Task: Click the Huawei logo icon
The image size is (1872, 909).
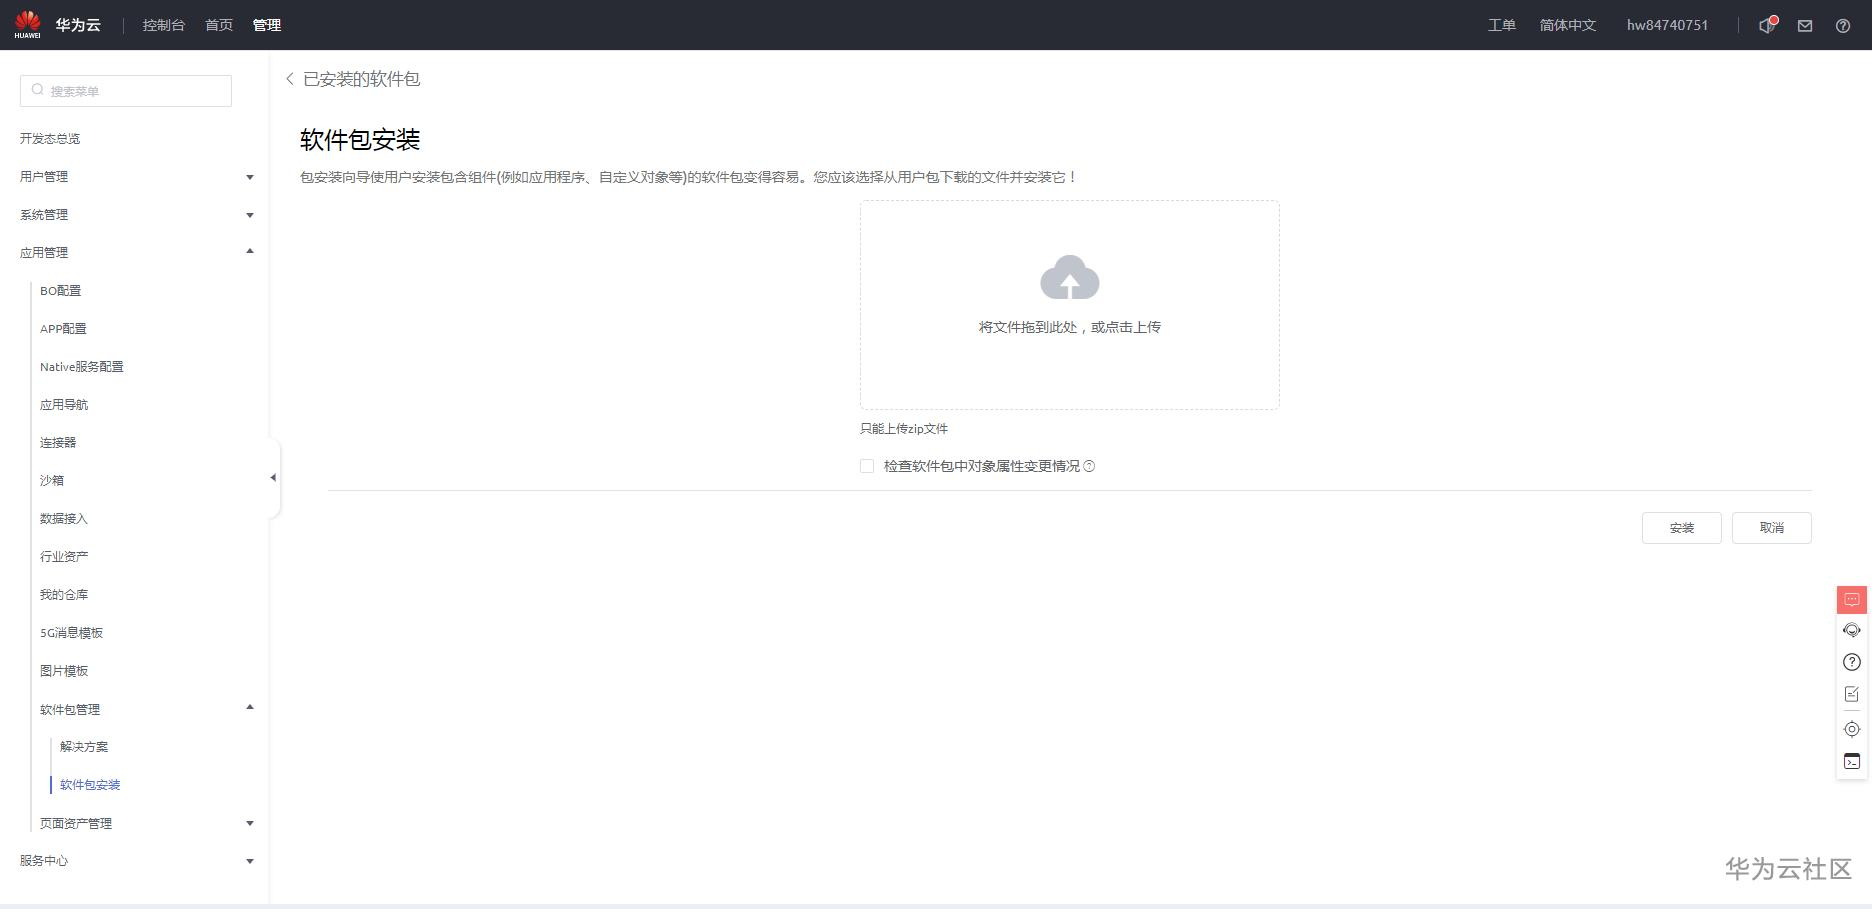Action: [x=28, y=24]
